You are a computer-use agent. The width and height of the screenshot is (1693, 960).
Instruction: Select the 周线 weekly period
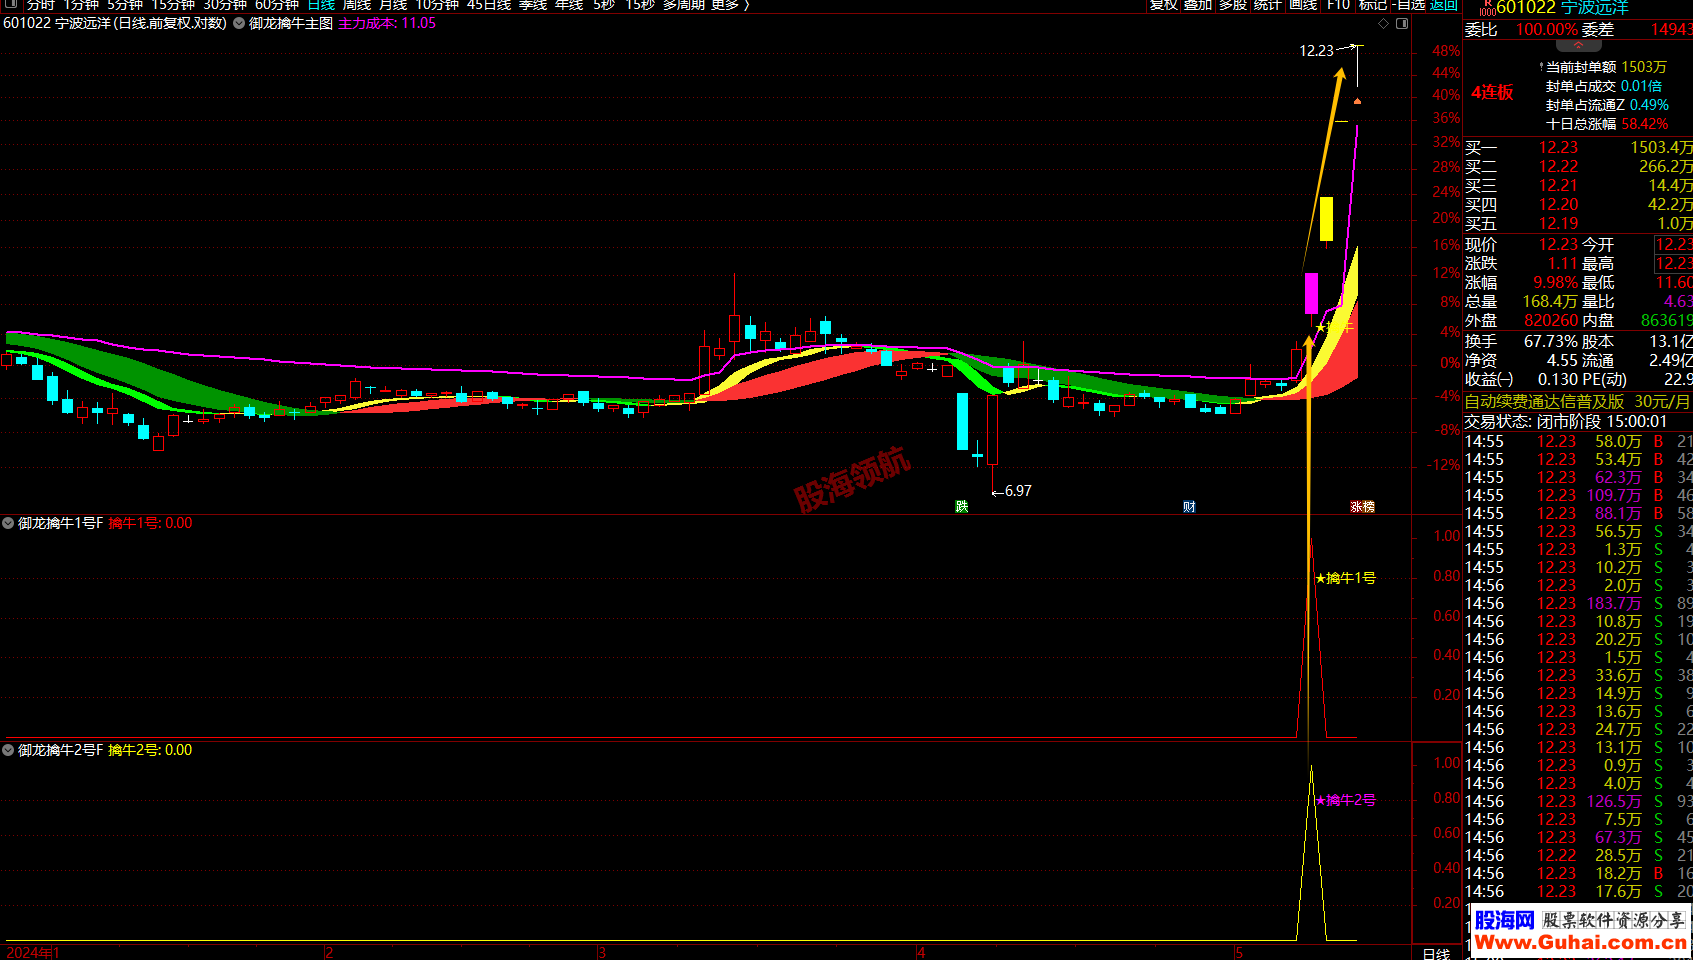[x=357, y=4]
